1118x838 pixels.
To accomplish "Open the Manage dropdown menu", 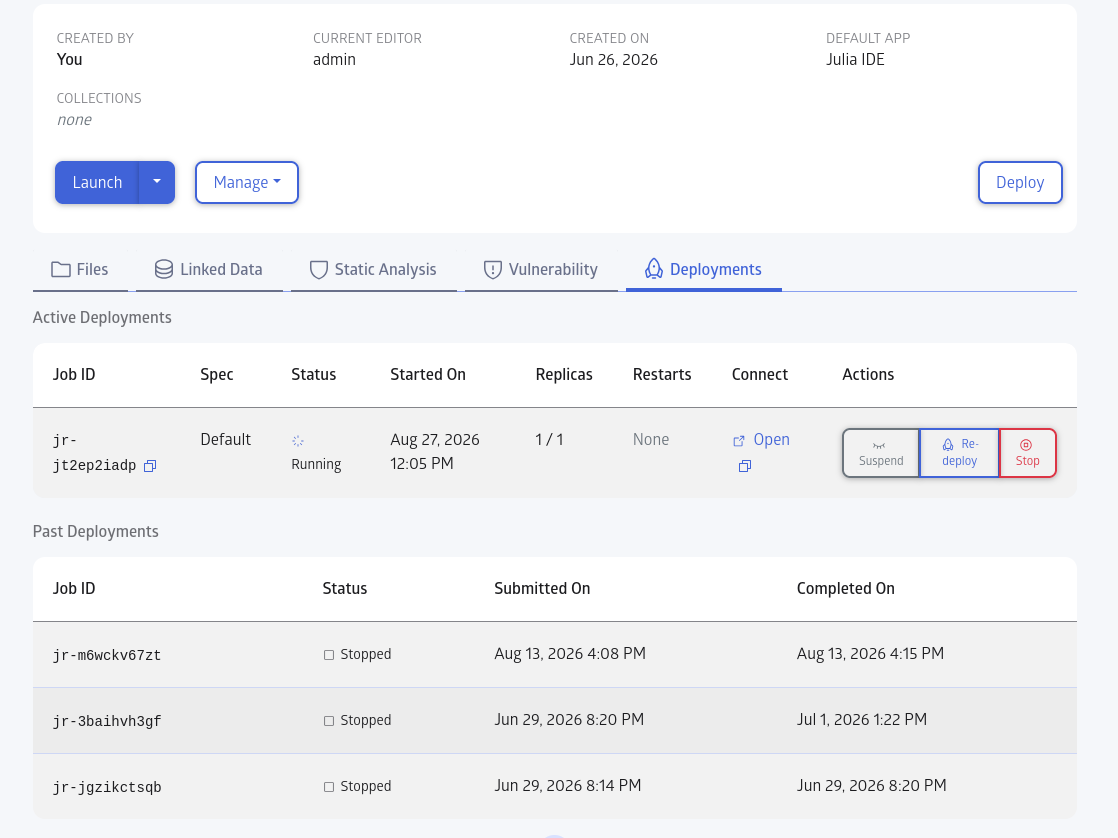I will [x=247, y=183].
